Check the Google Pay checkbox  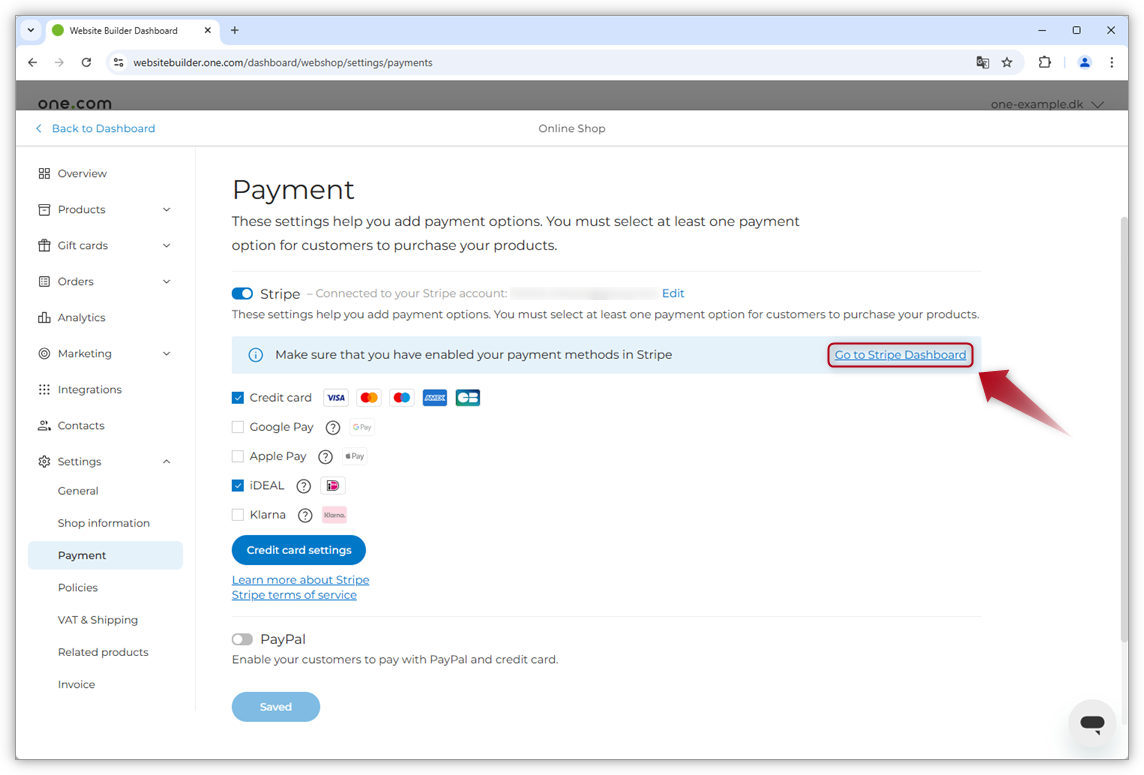coord(238,427)
